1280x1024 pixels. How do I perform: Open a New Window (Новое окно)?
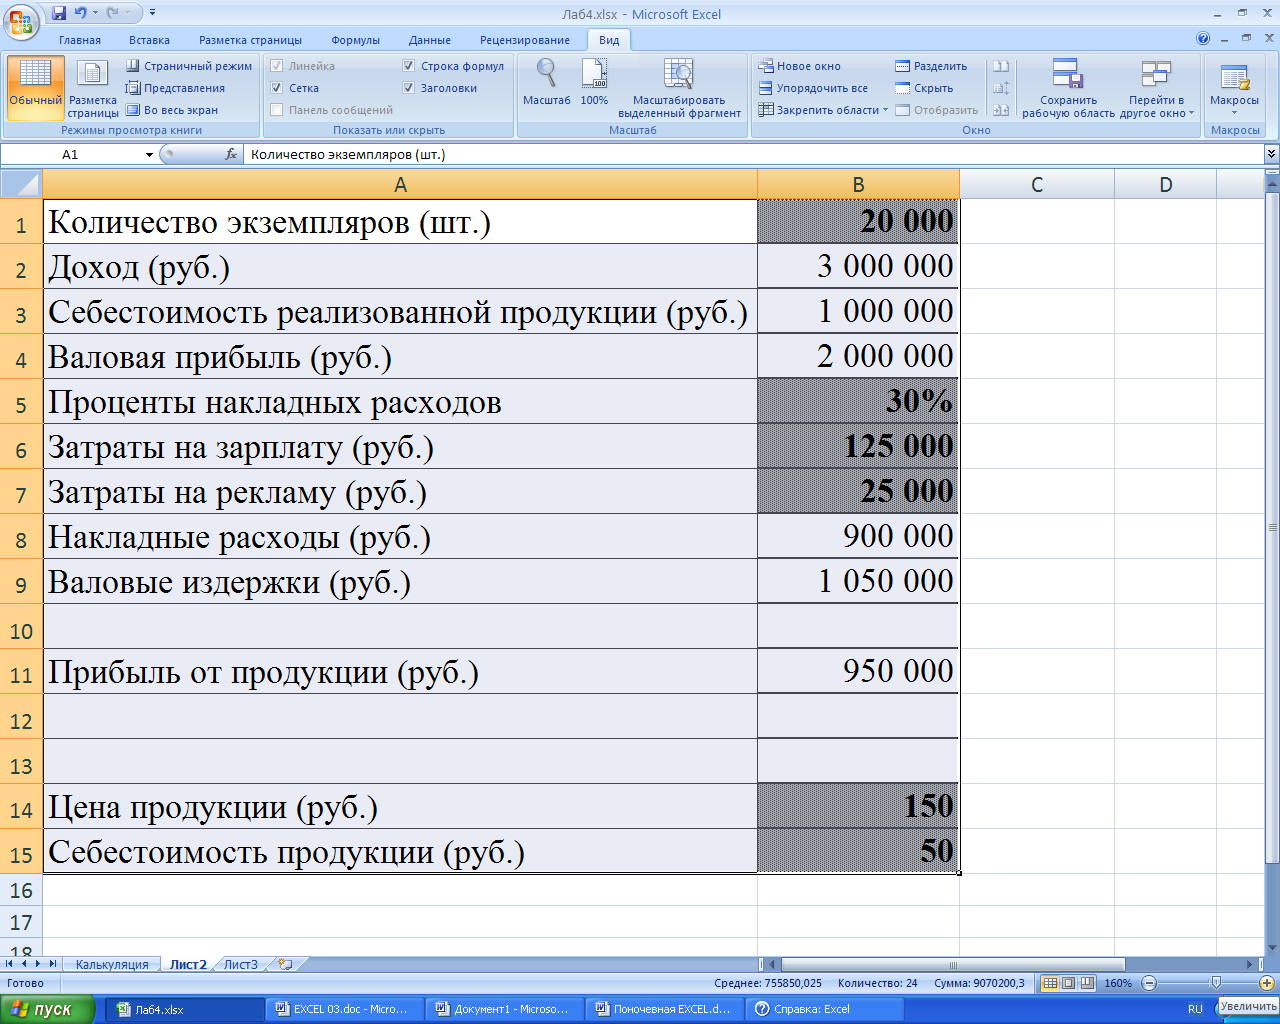pyautogui.click(x=799, y=66)
